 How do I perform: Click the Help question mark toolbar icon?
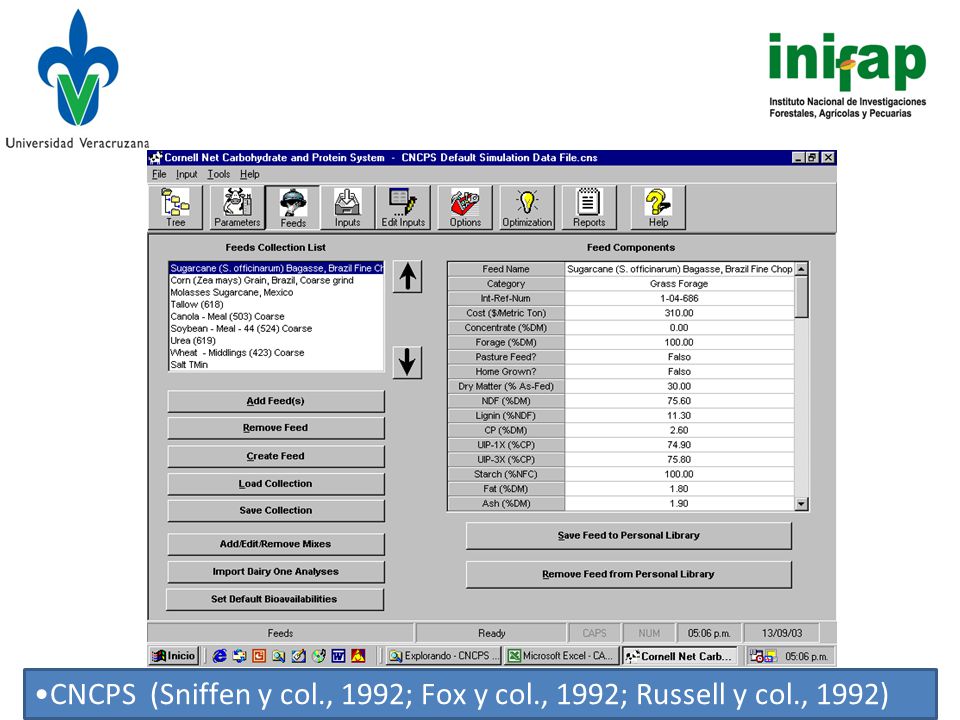pos(658,208)
